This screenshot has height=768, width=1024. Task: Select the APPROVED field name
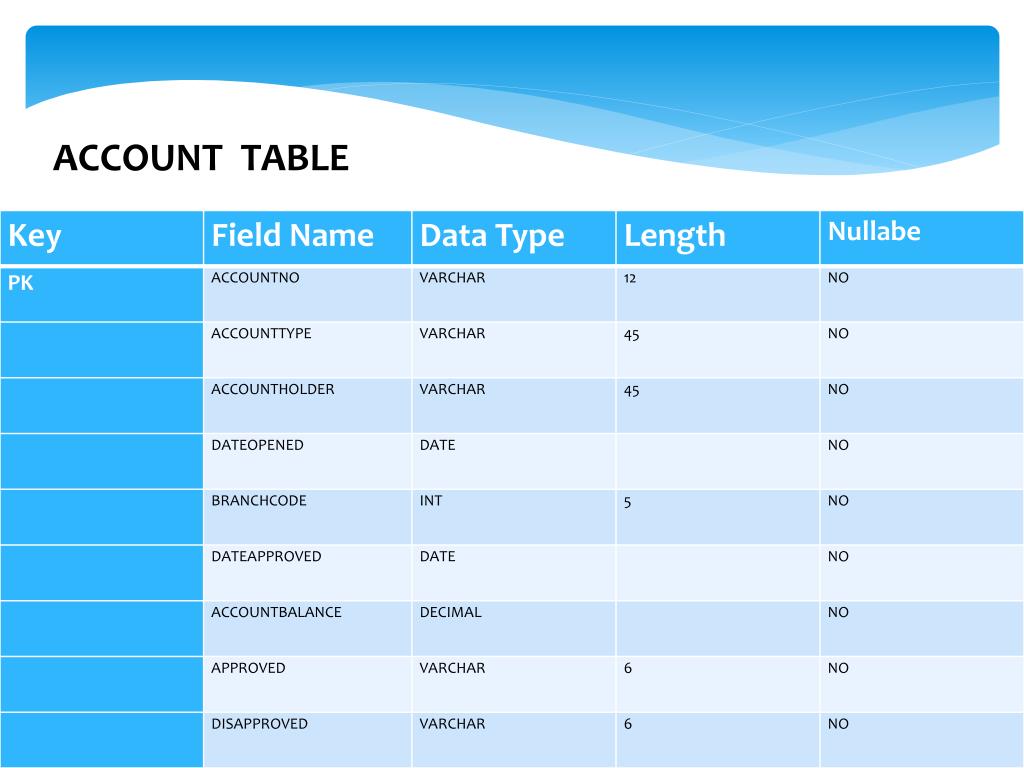(248, 668)
